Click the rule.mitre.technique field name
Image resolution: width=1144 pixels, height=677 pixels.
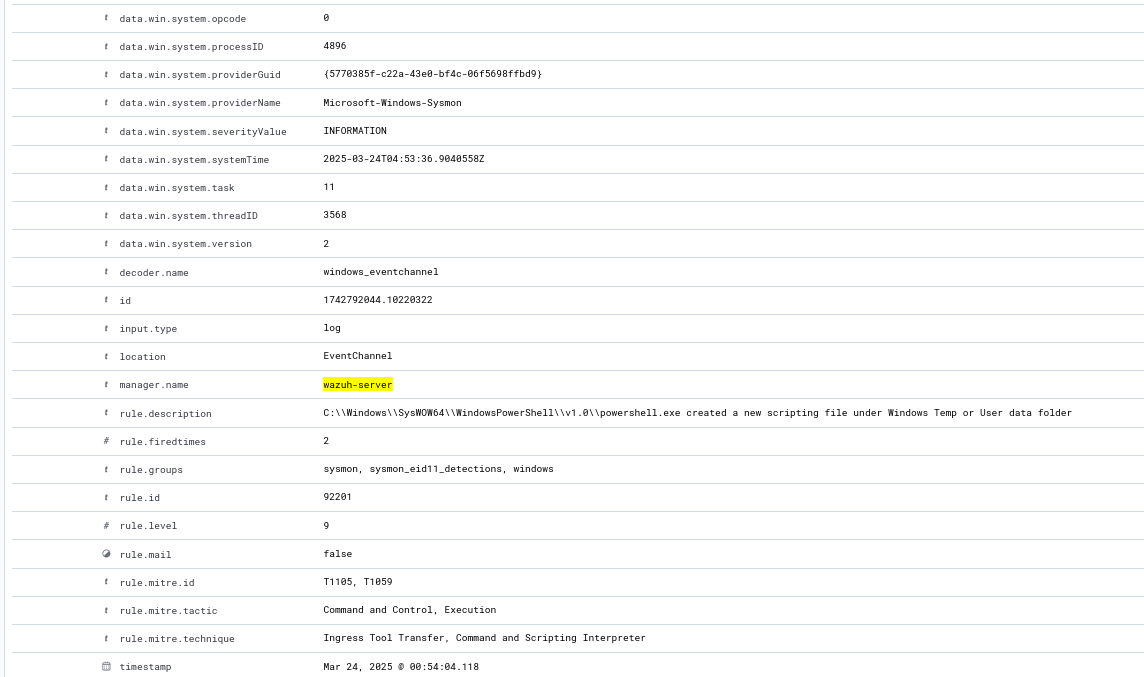tap(177, 638)
